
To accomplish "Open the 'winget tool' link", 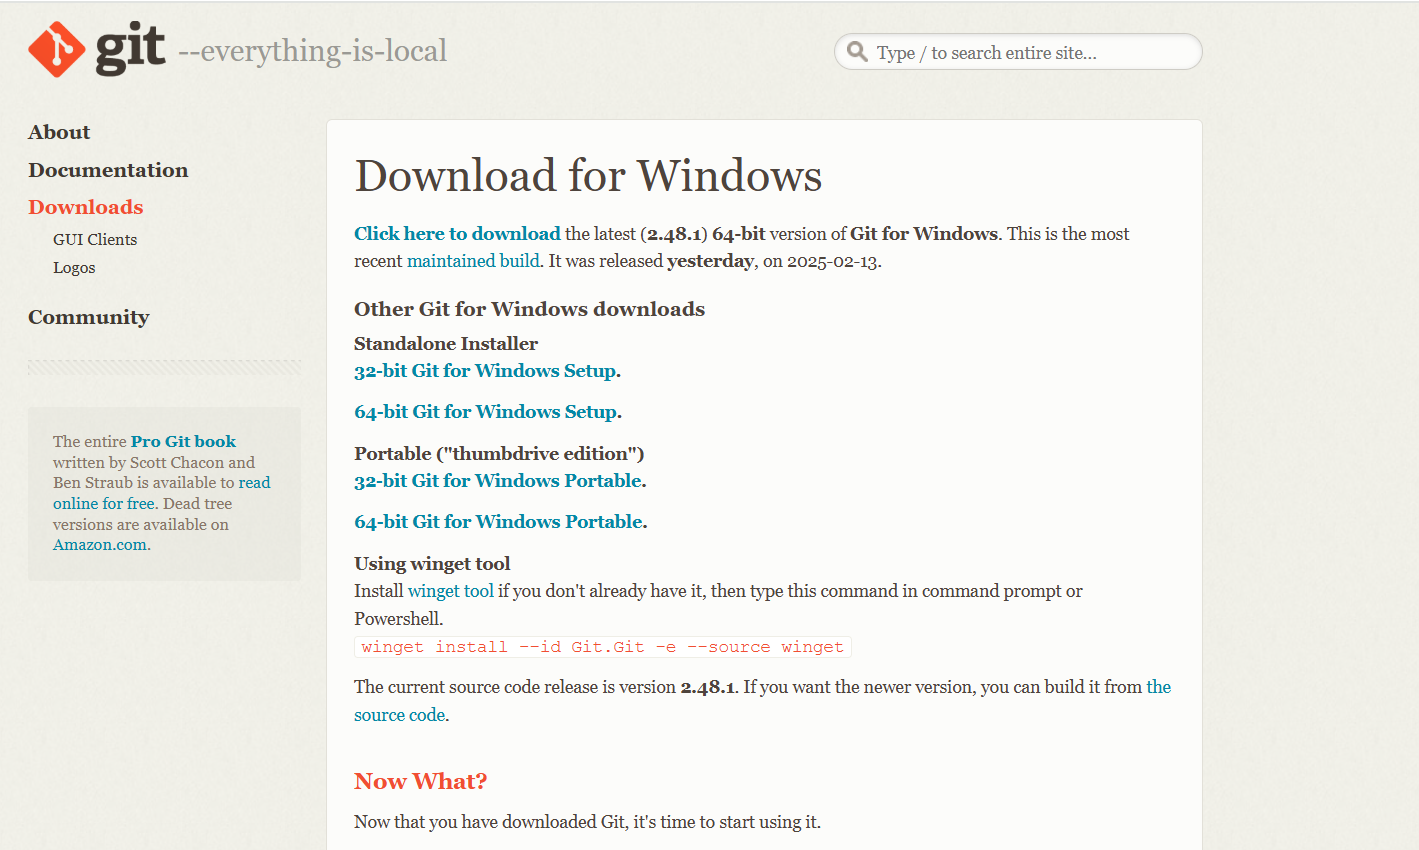I will 451,591.
